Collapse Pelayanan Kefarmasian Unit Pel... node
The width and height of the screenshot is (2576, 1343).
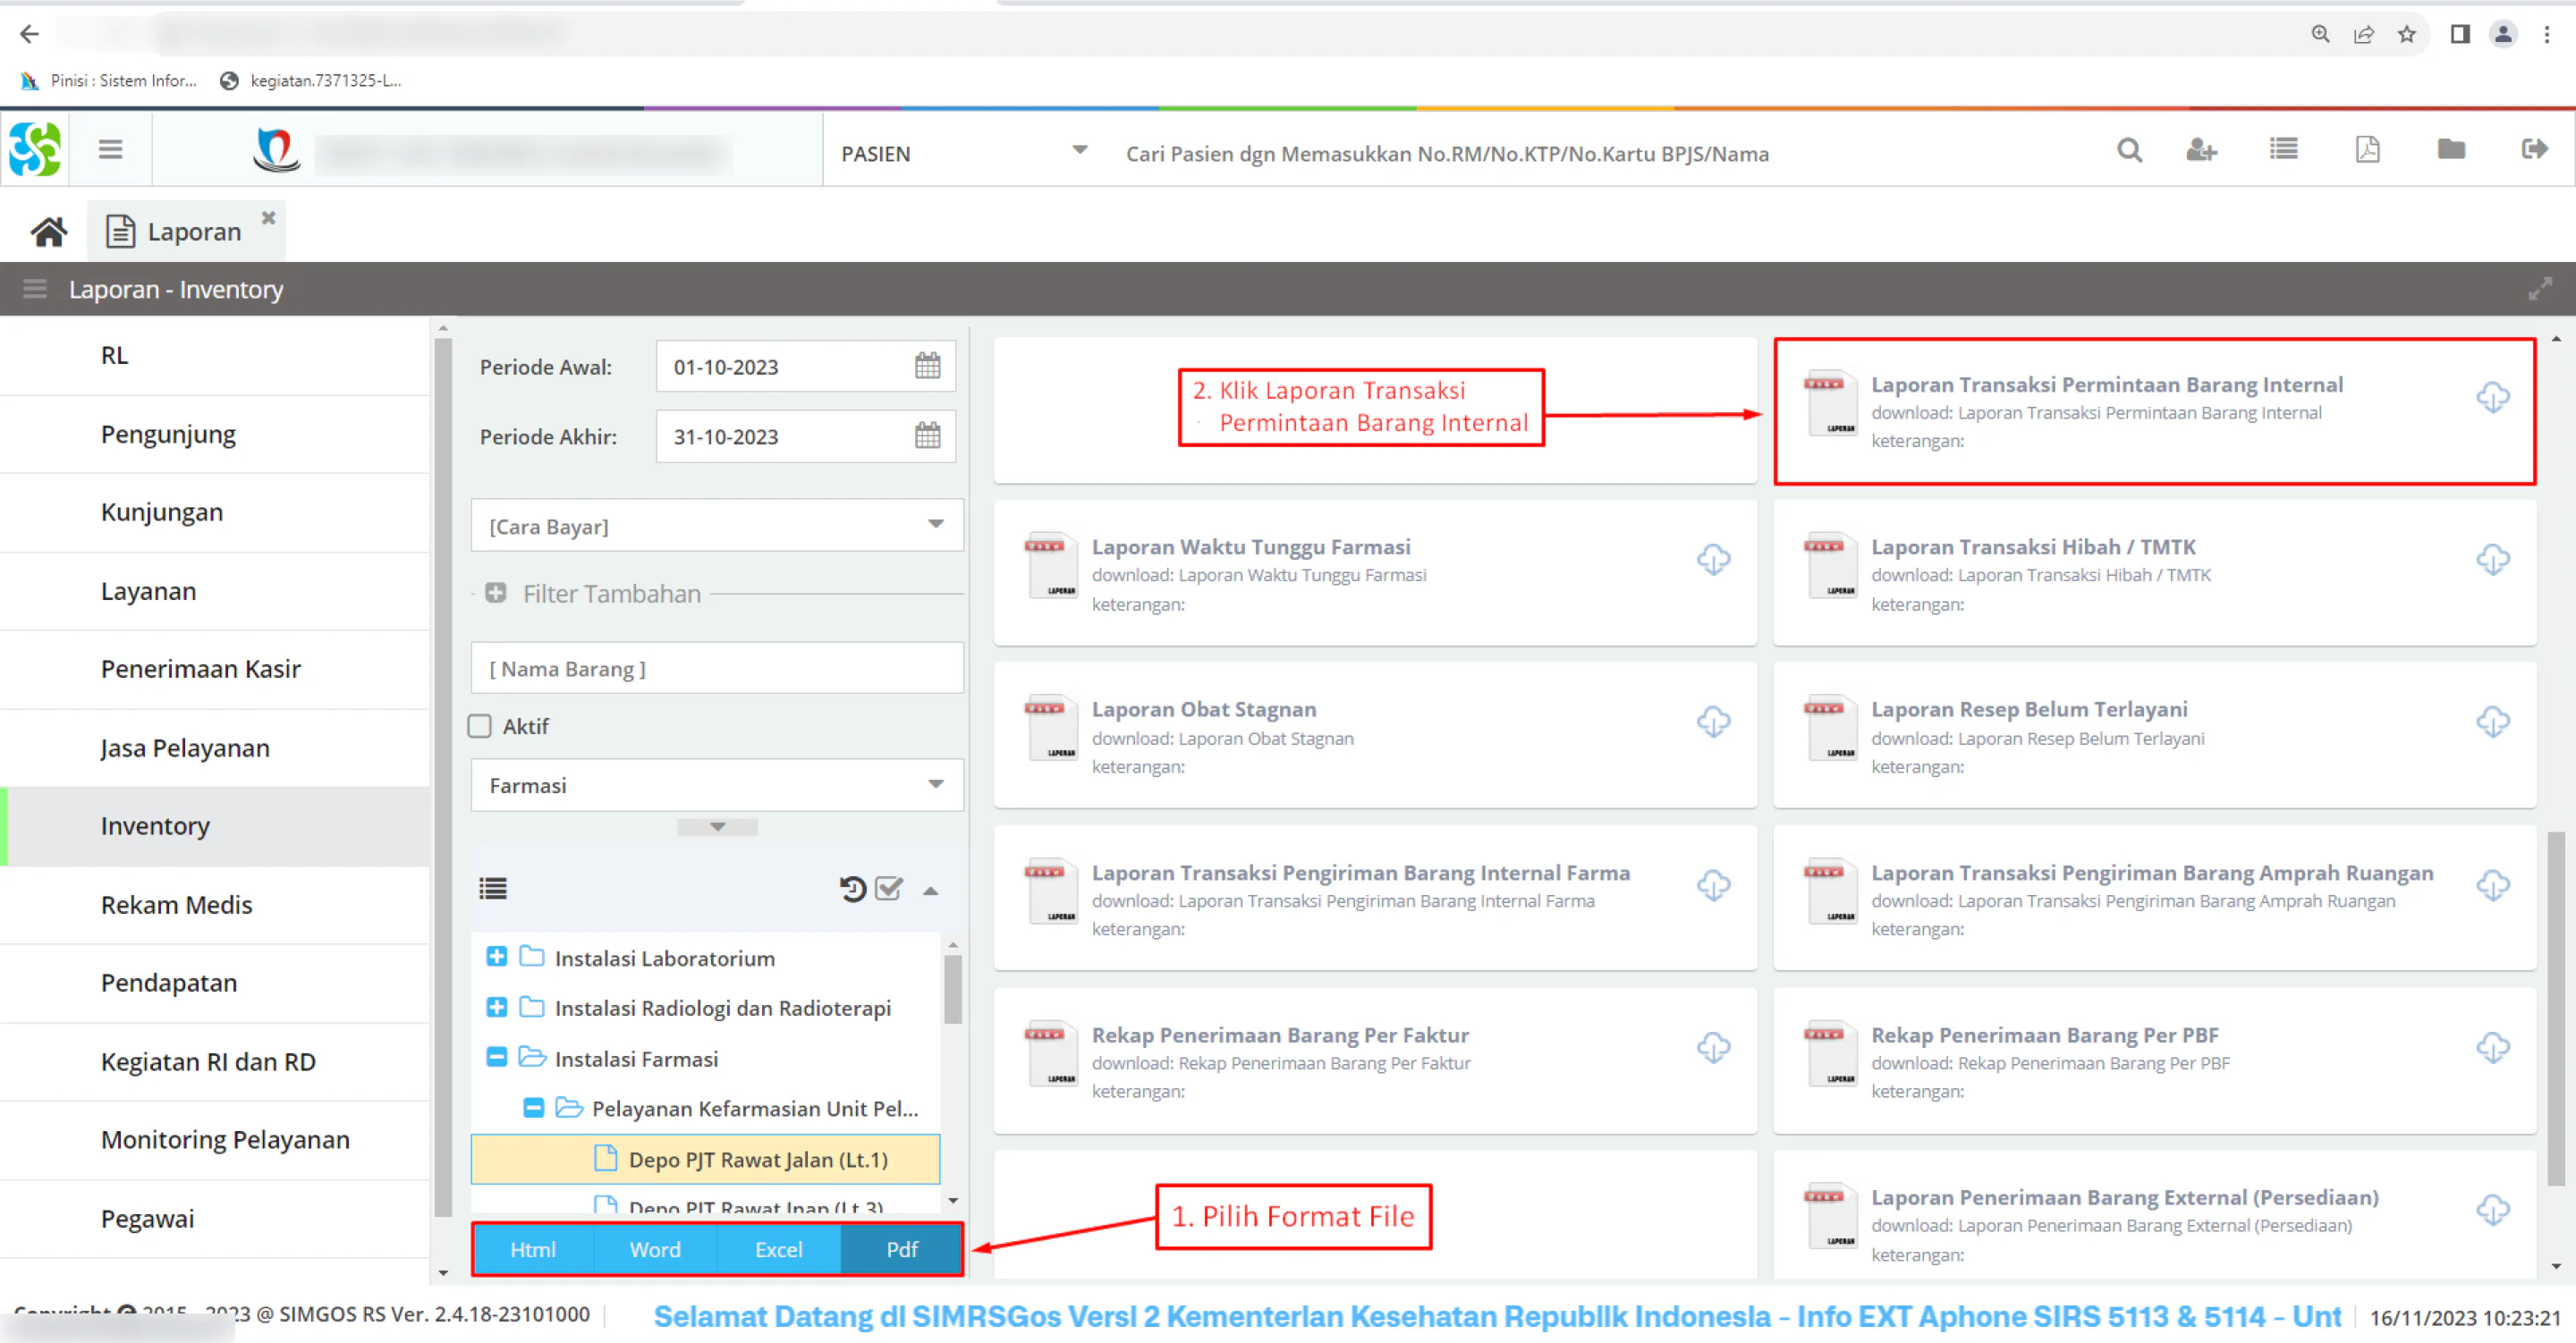coord(534,1108)
